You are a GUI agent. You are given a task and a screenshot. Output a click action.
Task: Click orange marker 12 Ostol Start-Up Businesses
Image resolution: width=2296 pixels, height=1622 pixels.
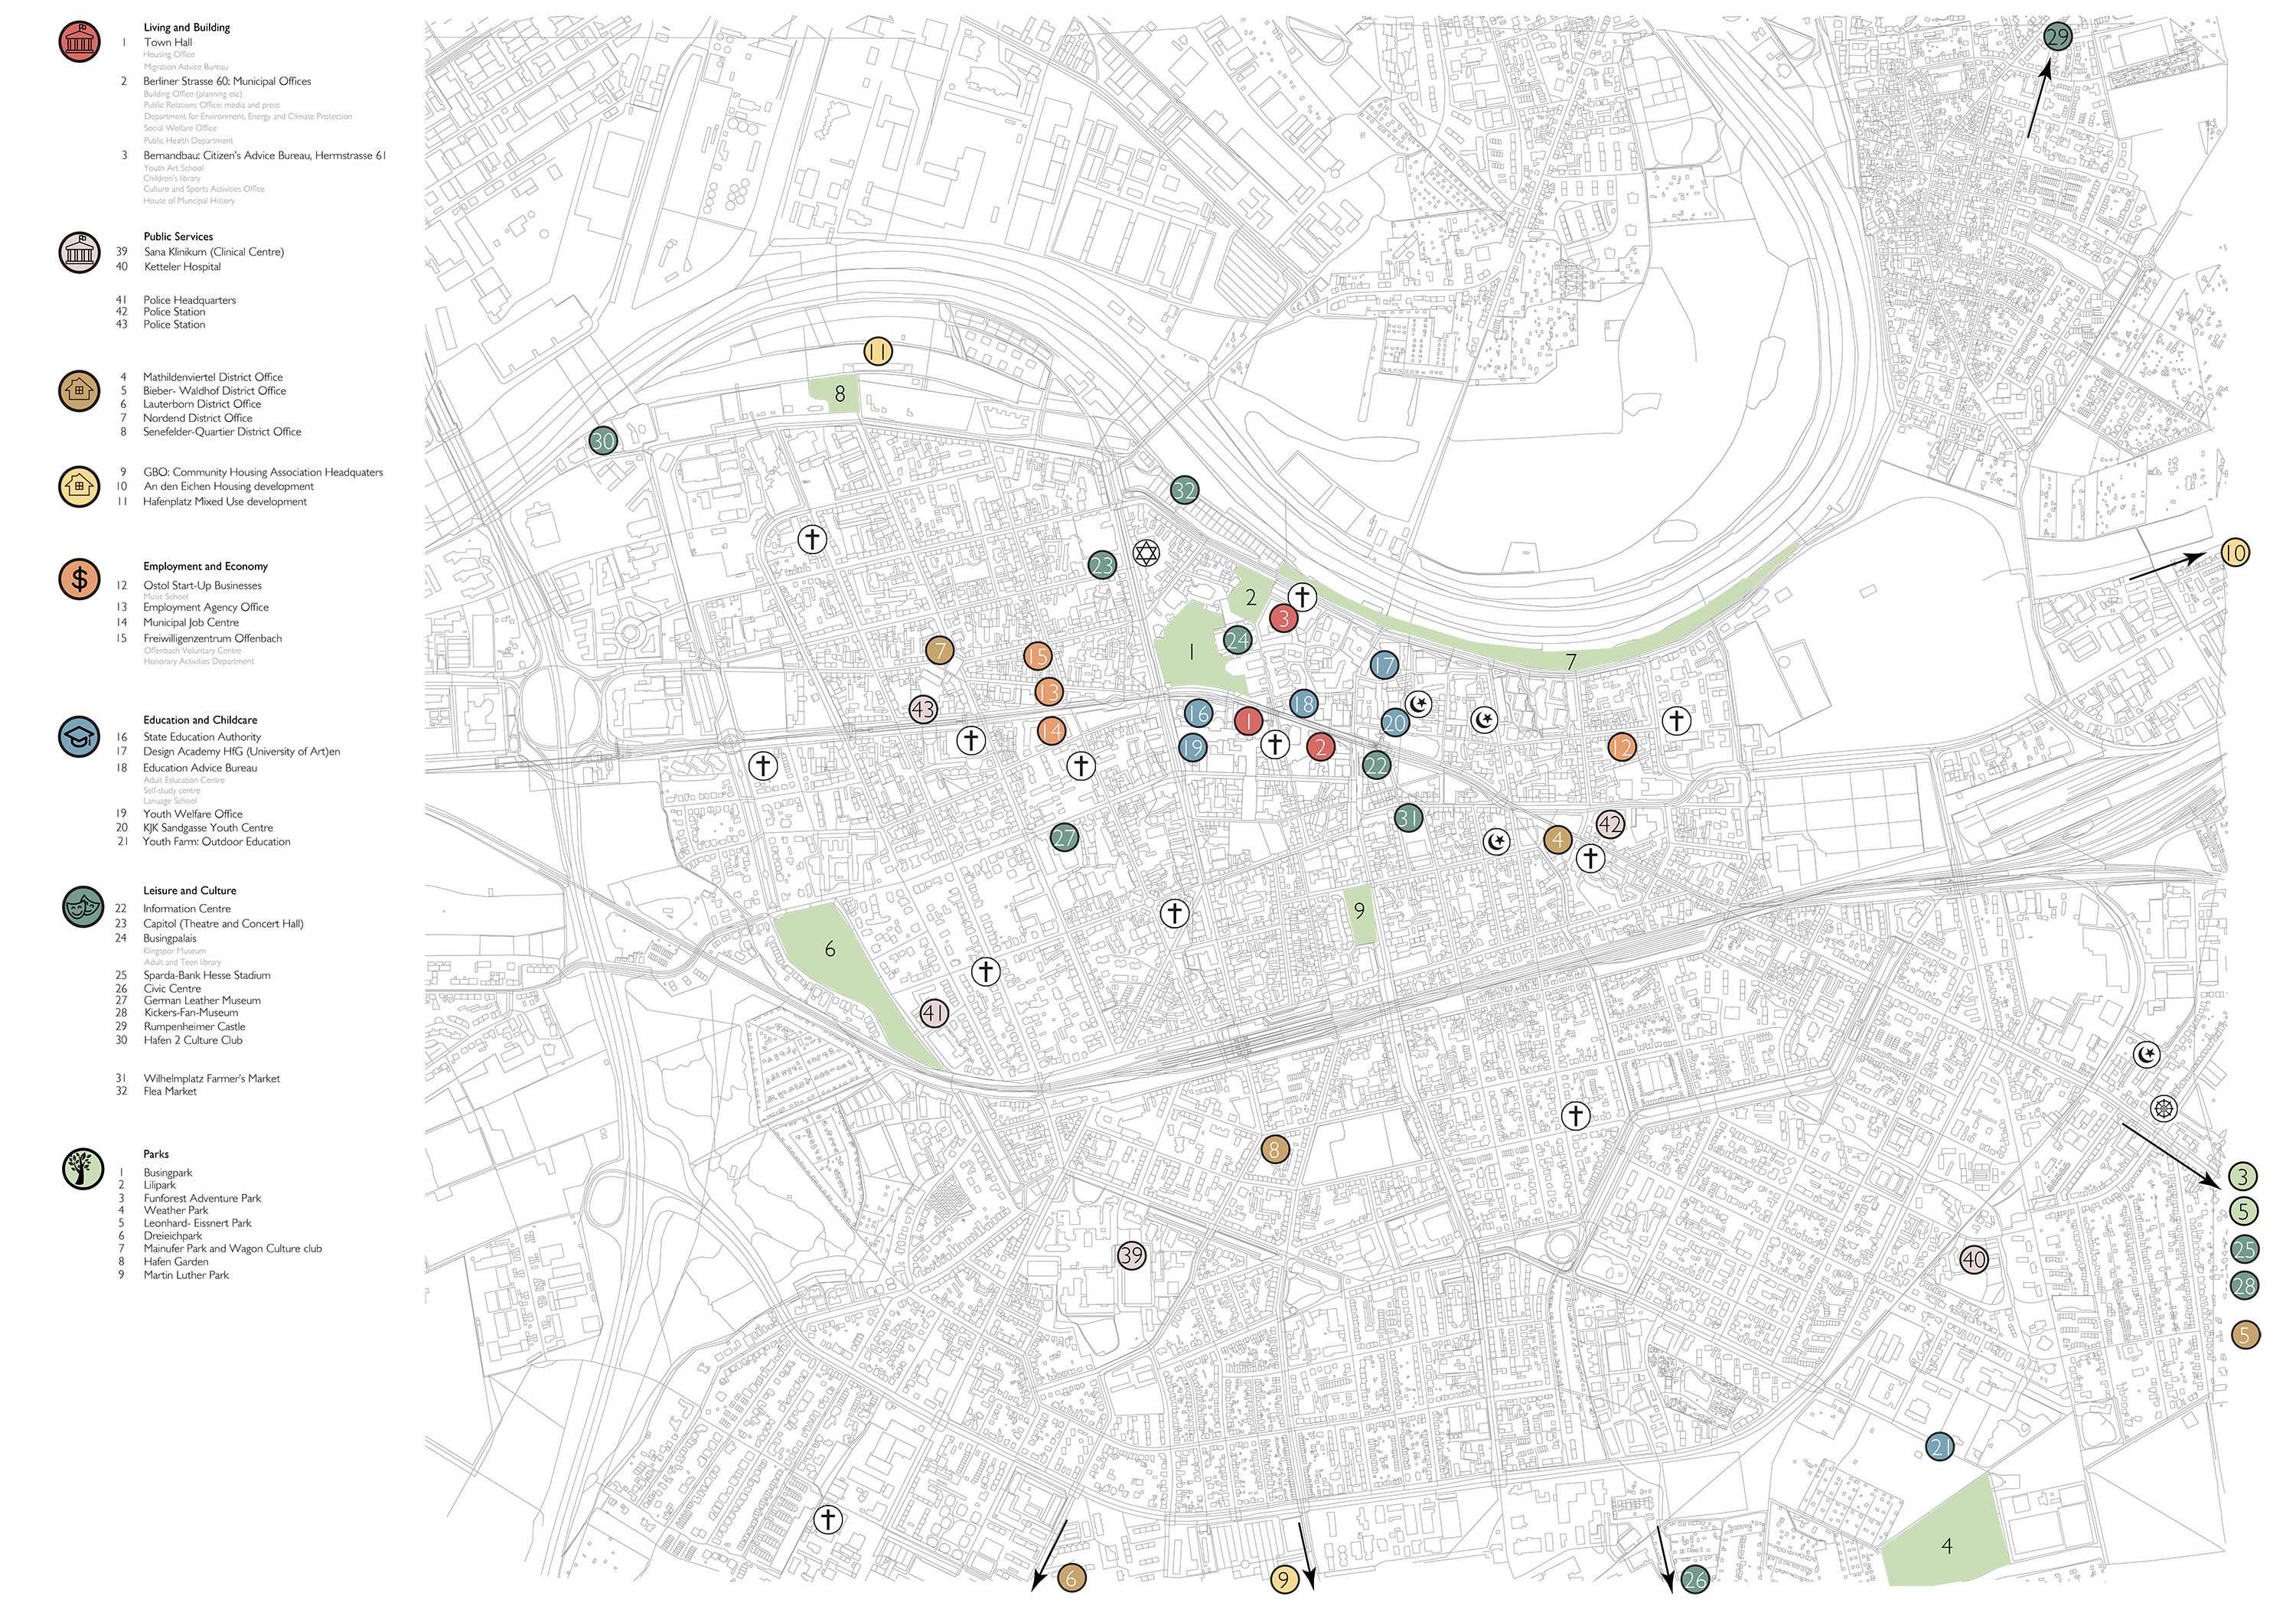(x=1621, y=746)
